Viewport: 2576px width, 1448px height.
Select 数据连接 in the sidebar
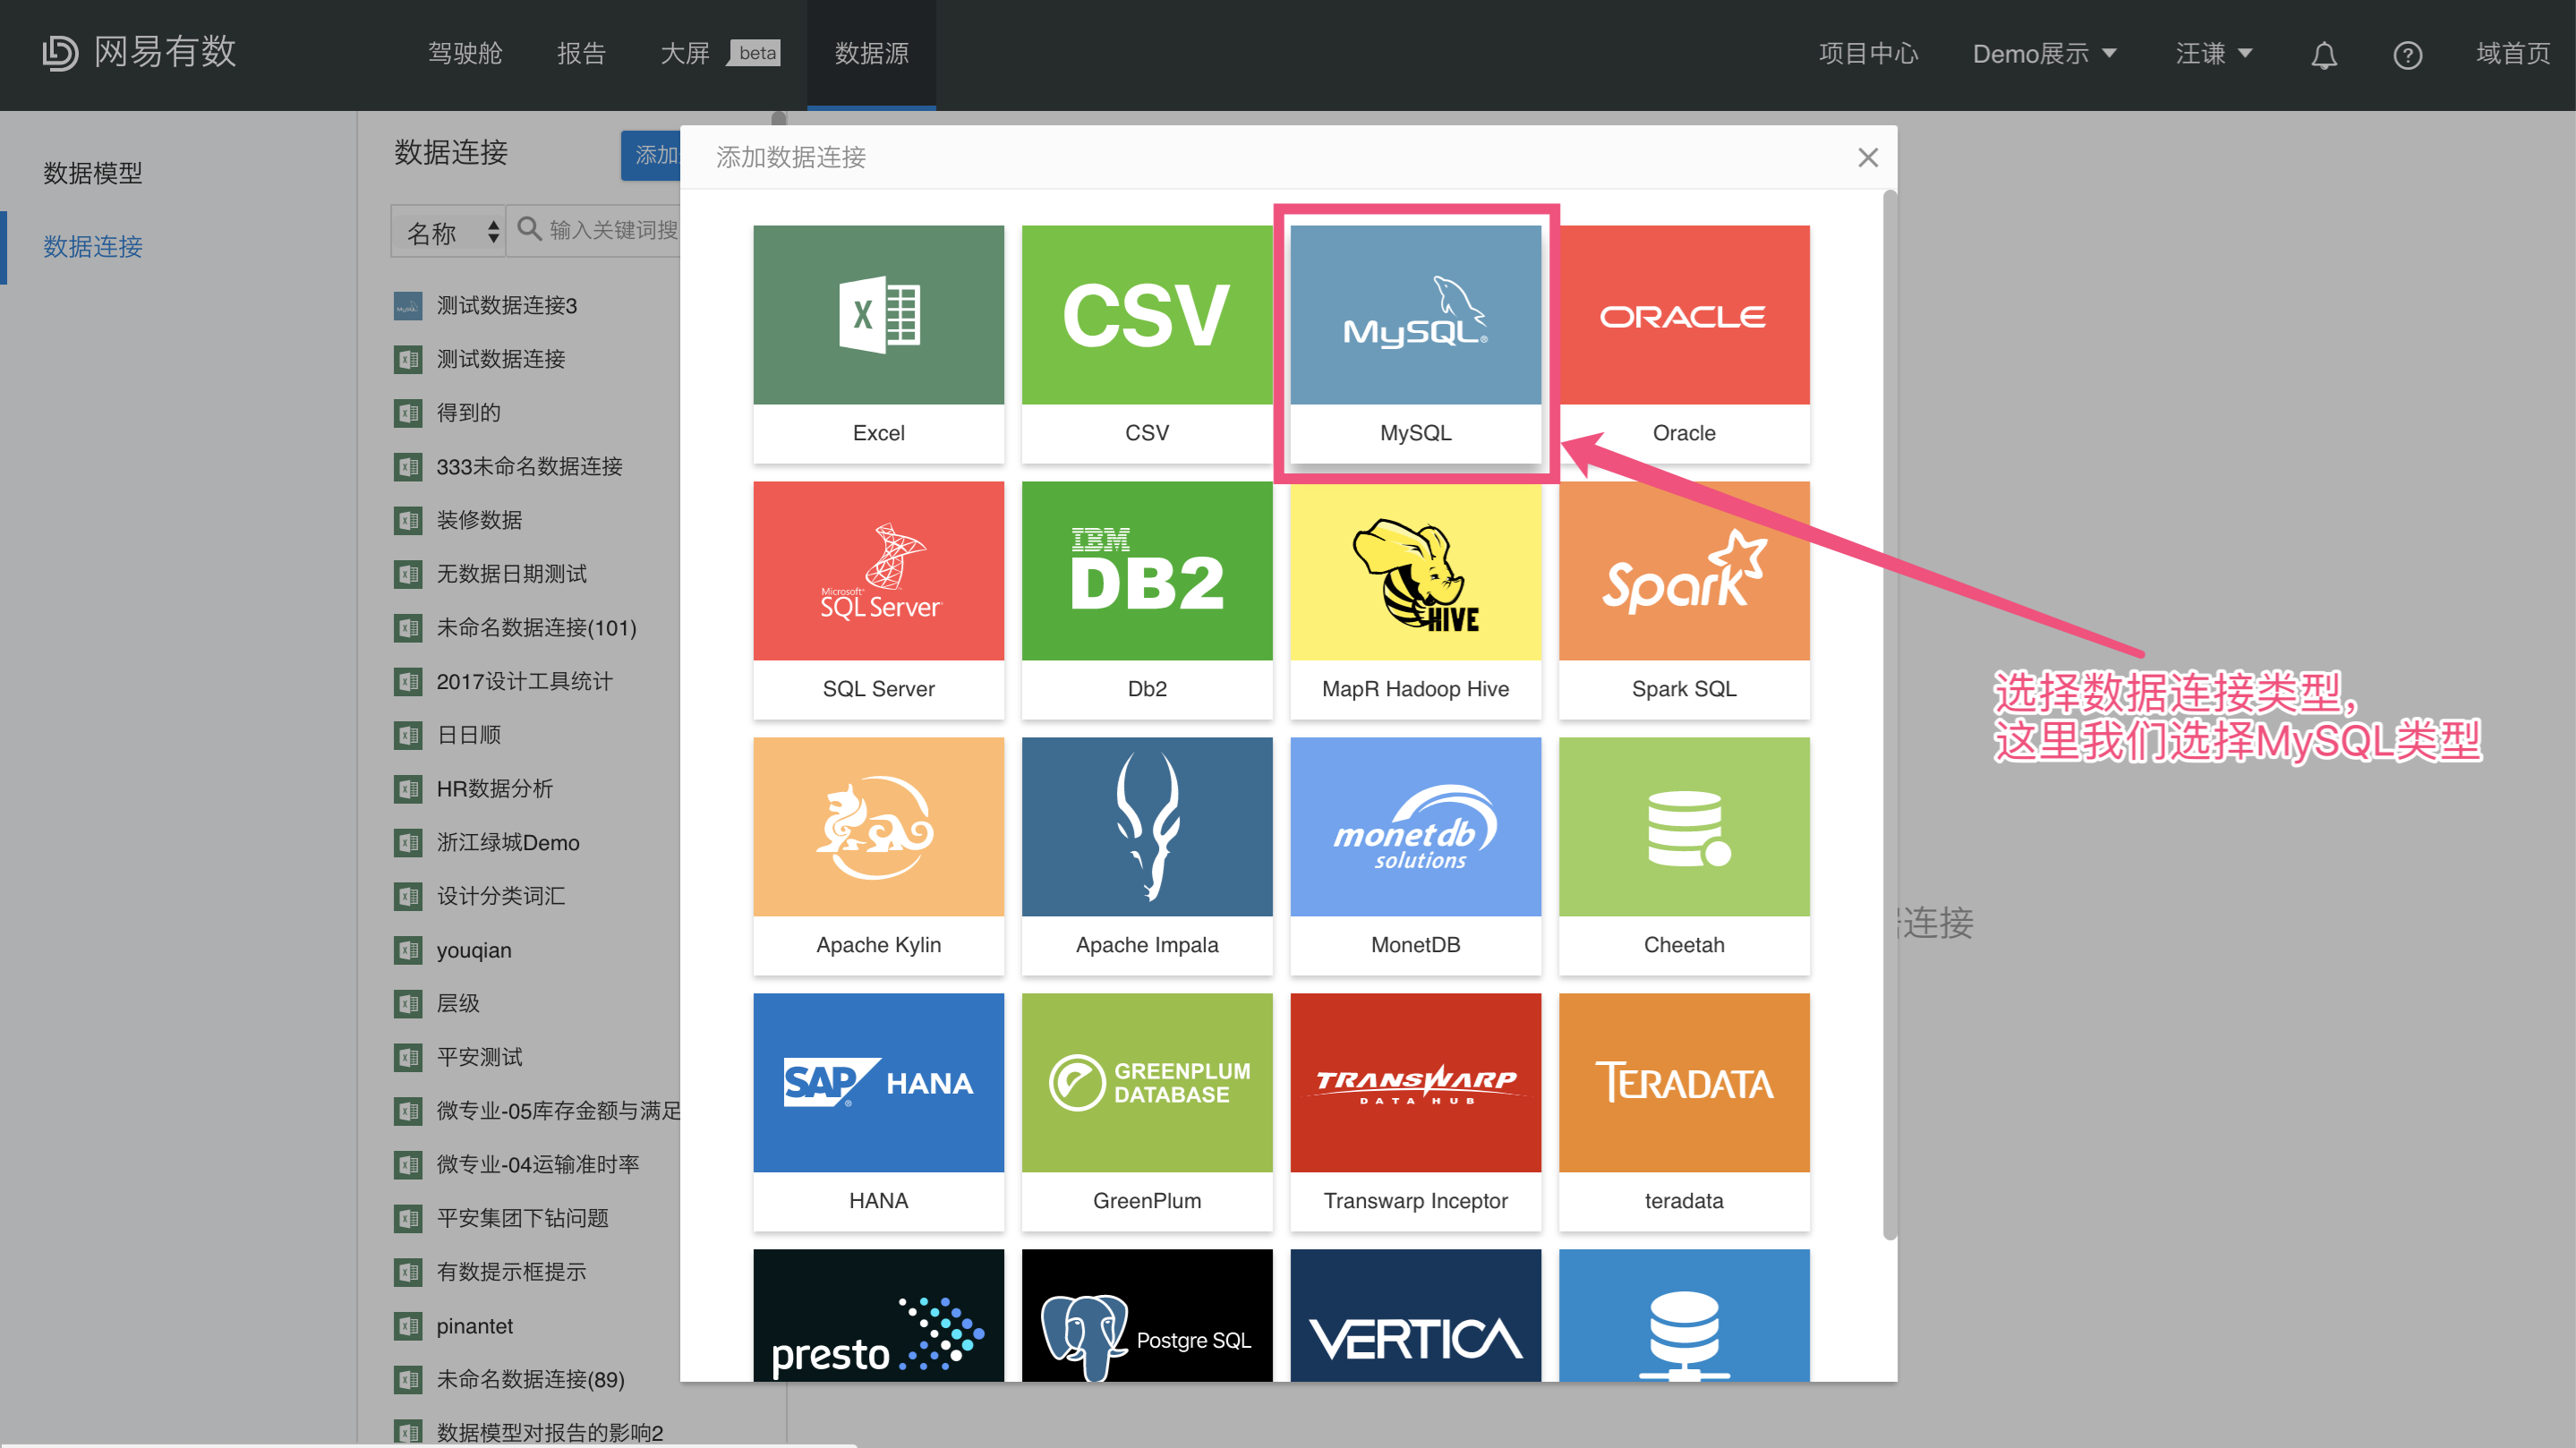pyautogui.click(x=93, y=247)
